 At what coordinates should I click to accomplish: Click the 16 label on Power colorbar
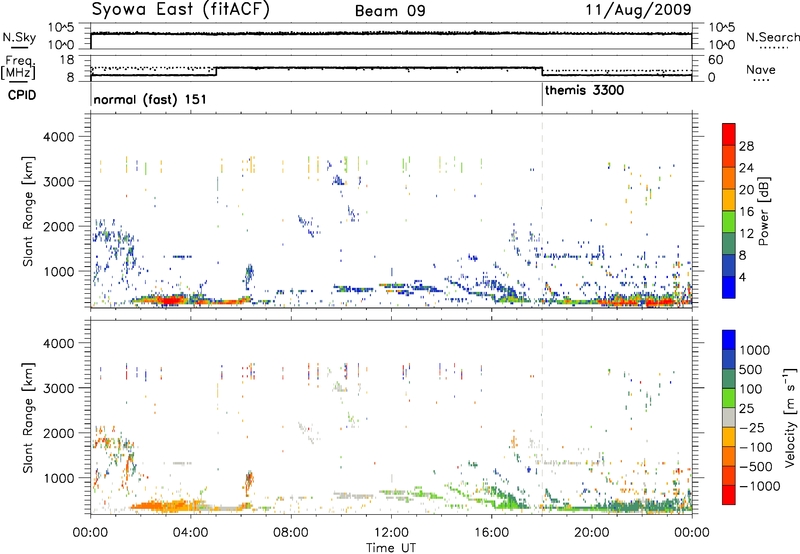click(x=746, y=212)
